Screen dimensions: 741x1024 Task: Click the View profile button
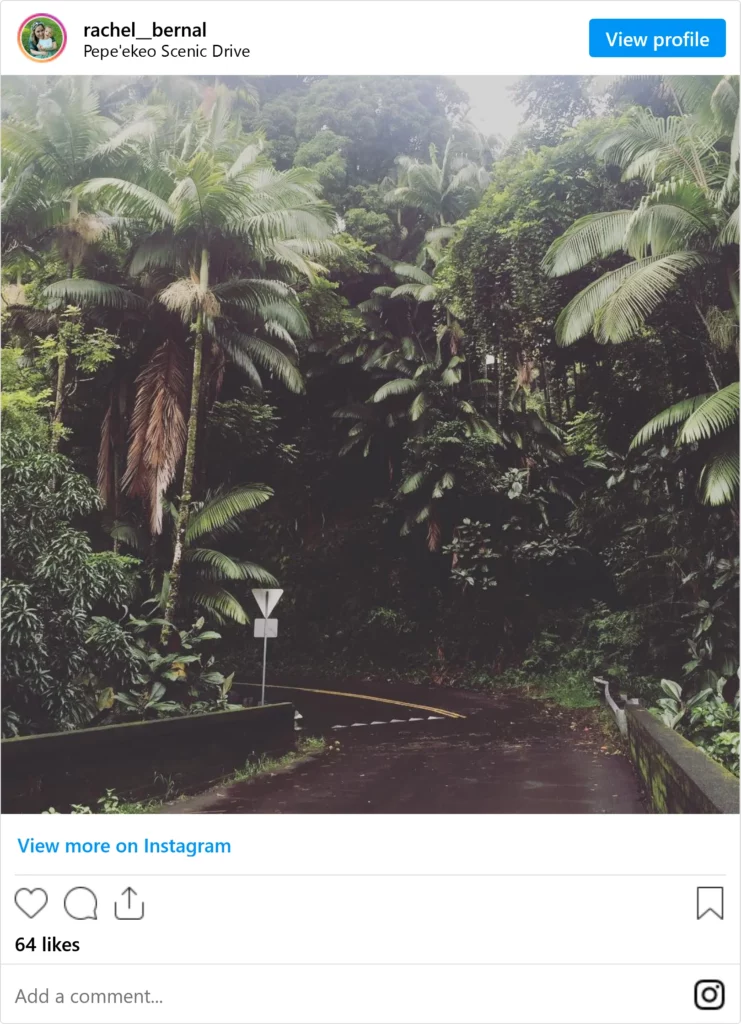coord(657,39)
